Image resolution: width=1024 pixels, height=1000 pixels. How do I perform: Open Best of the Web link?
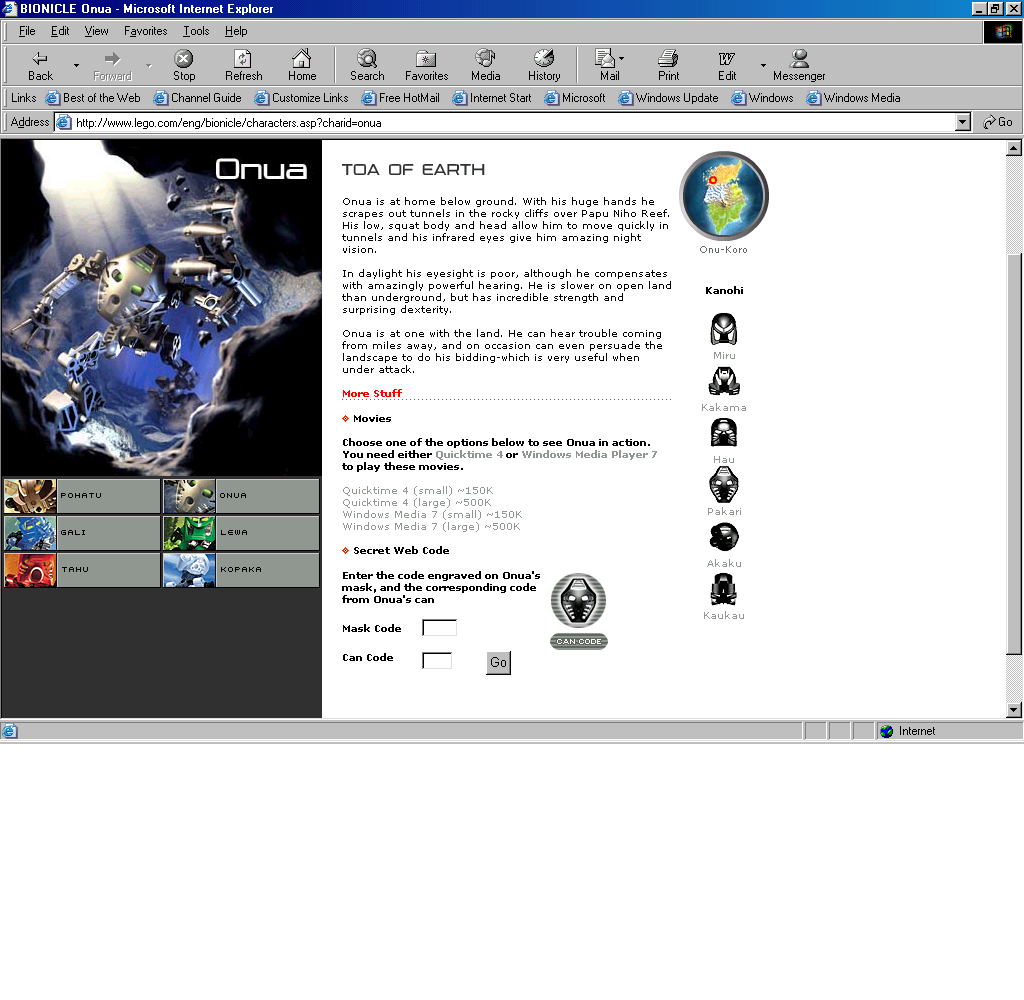pyautogui.click(x=93, y=98)
